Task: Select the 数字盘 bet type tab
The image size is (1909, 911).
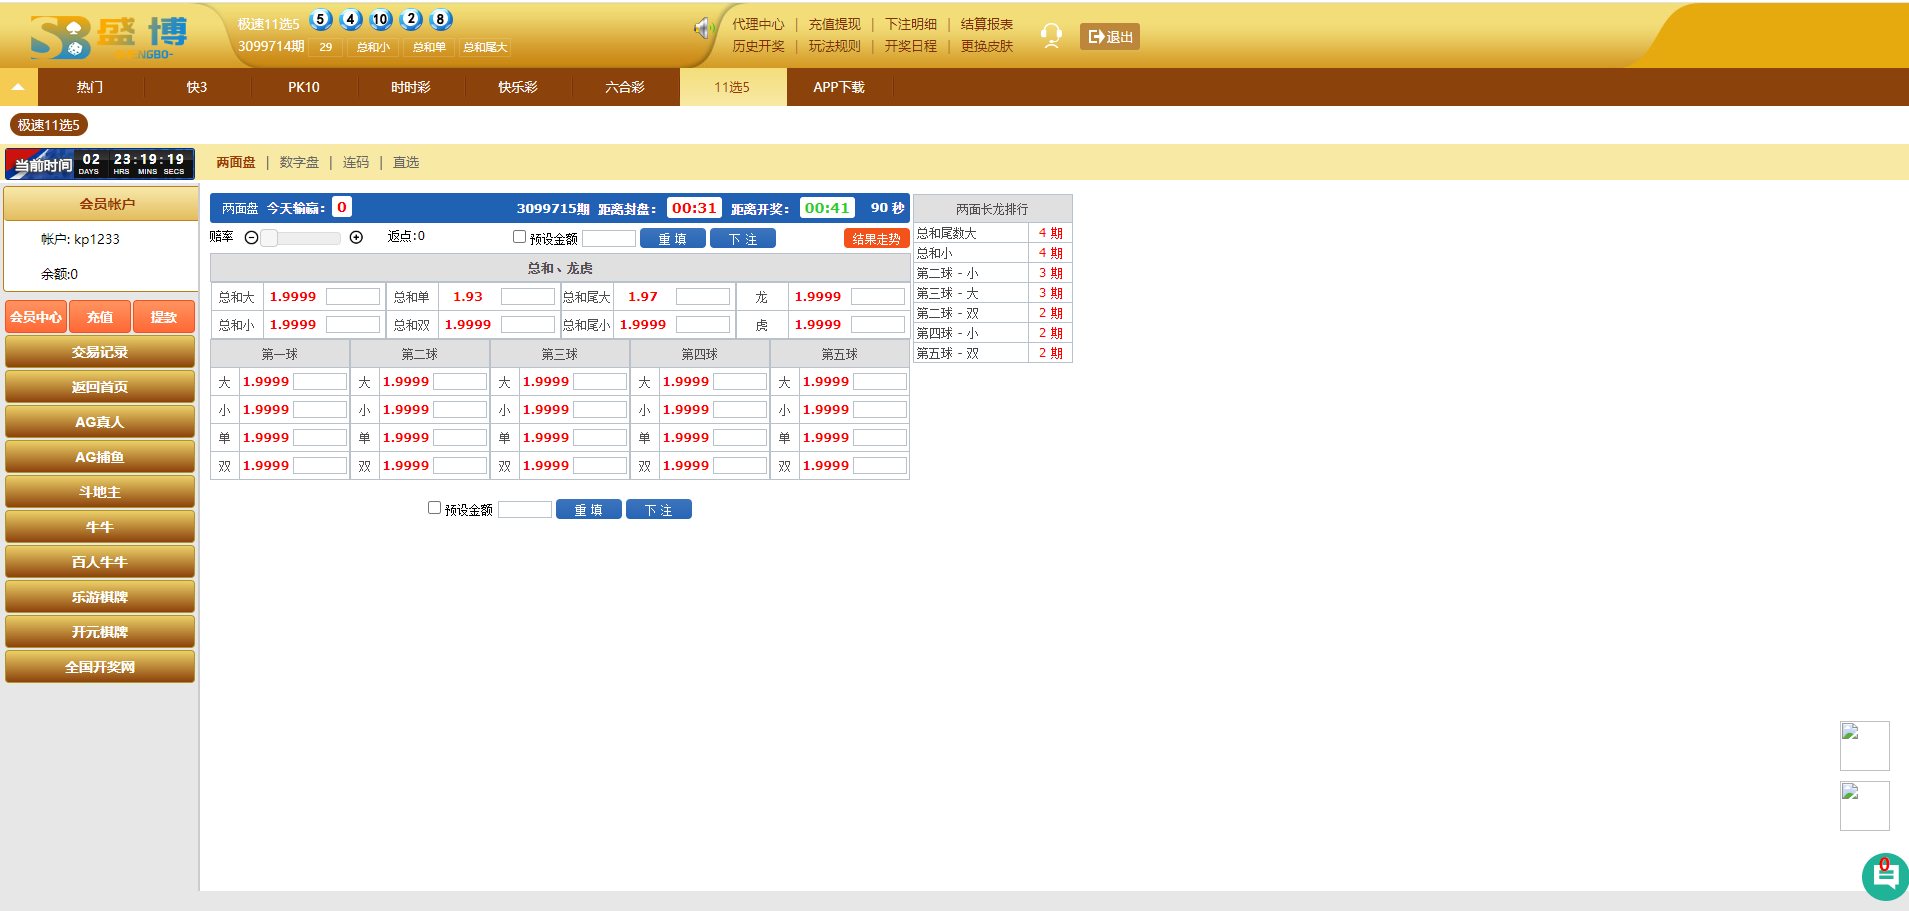Action: [x=299, y=162]
